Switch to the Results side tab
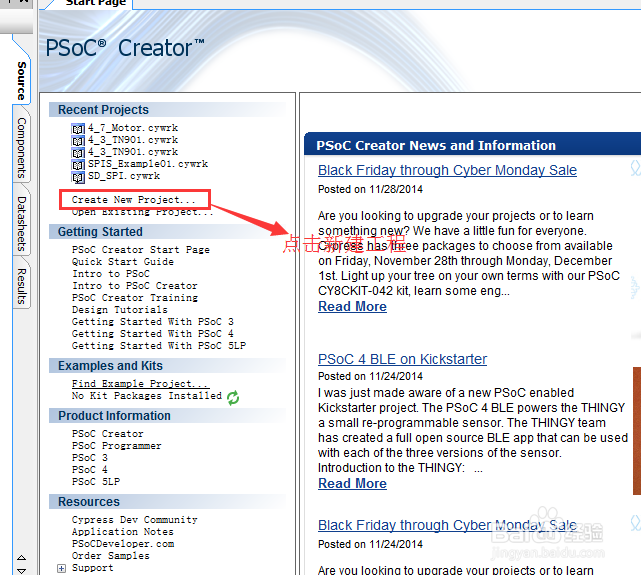The height and width of the screenshot is (575, 641). coord(22,286)
